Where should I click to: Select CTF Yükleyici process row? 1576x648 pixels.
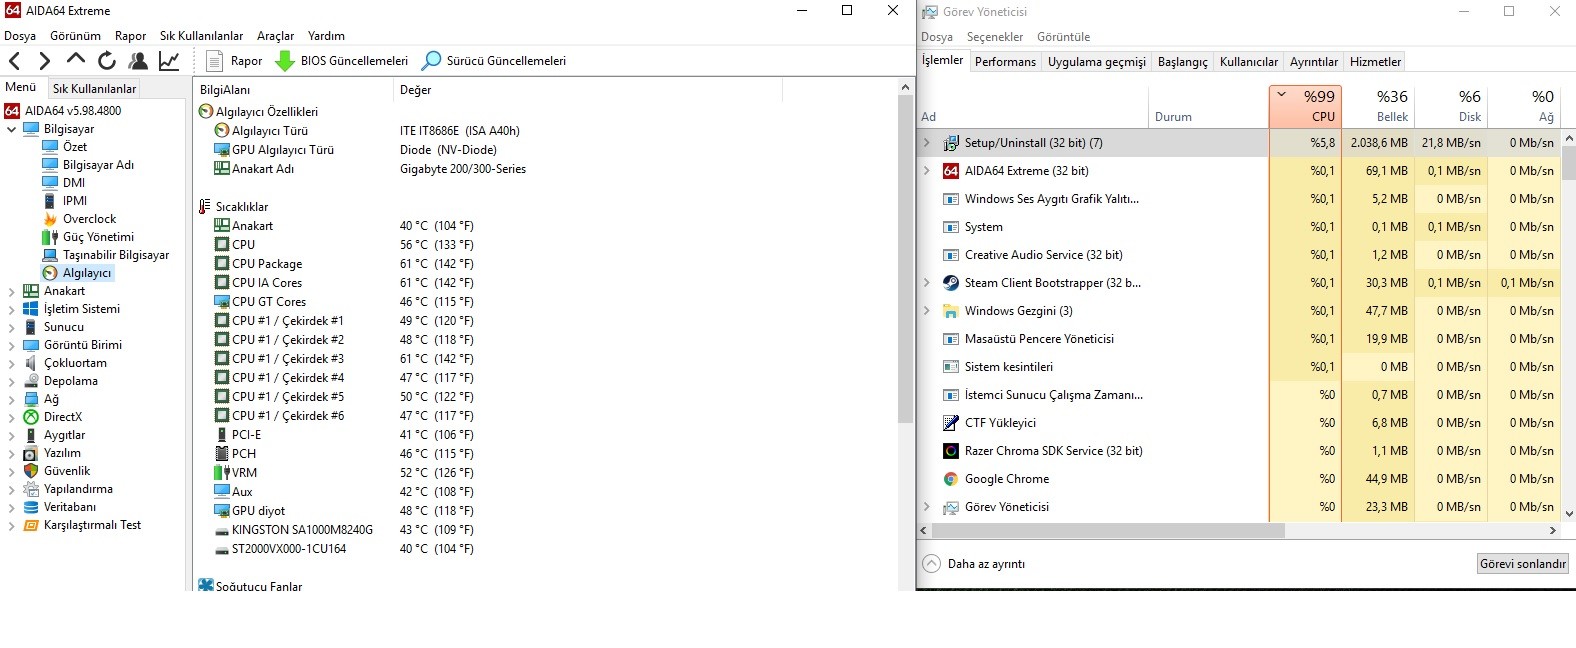[x=1238, y=423]
